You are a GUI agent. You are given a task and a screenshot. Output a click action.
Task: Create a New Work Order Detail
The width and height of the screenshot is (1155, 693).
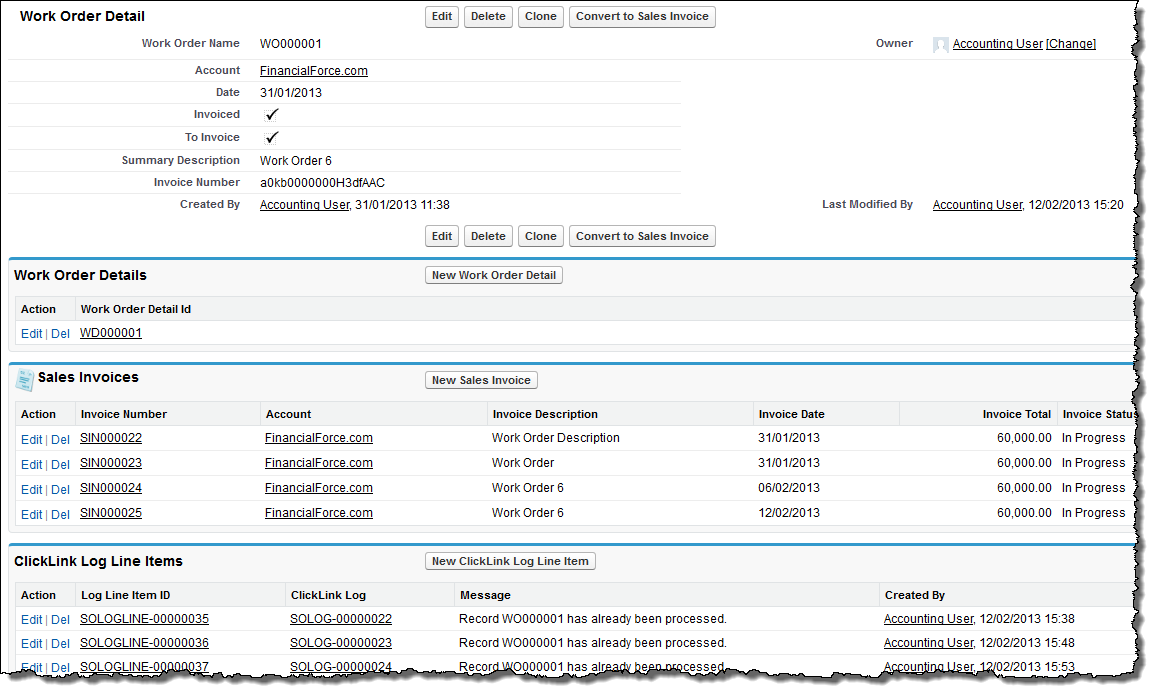tap(494, 275)
